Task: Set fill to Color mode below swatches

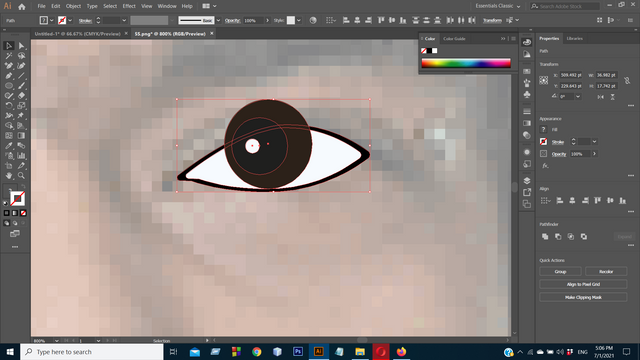Action: coord(7,213)
